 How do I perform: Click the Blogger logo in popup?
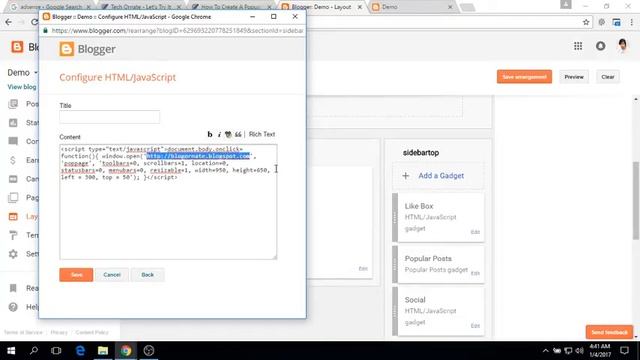(87, 49)
